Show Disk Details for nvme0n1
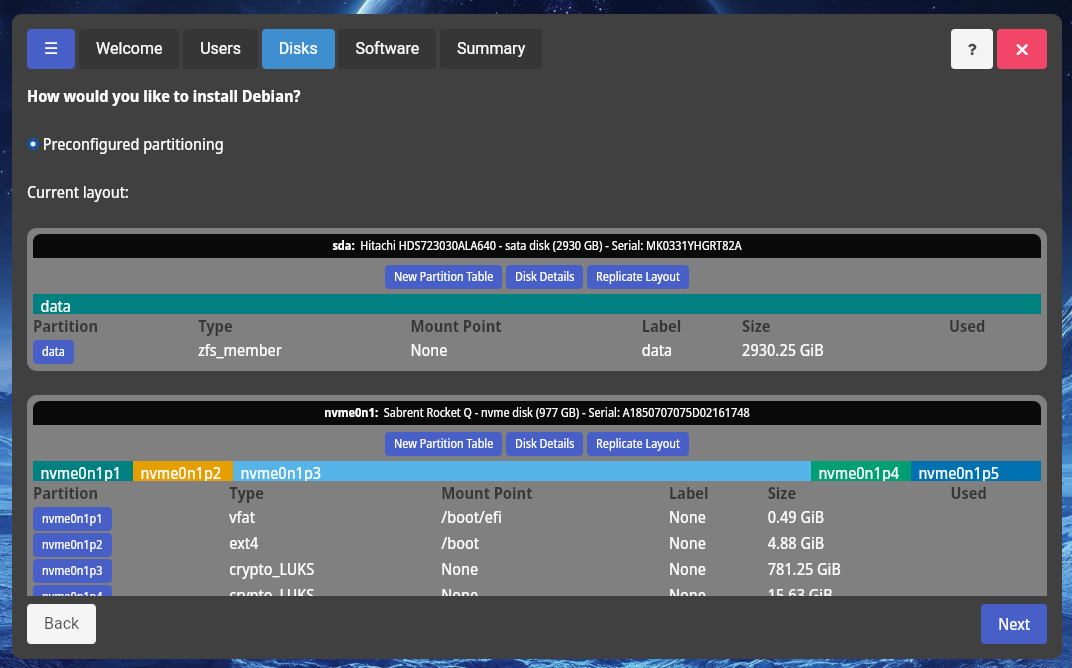Image resolution: width=1072 pixels, height=668 pixels. (544, 444)
